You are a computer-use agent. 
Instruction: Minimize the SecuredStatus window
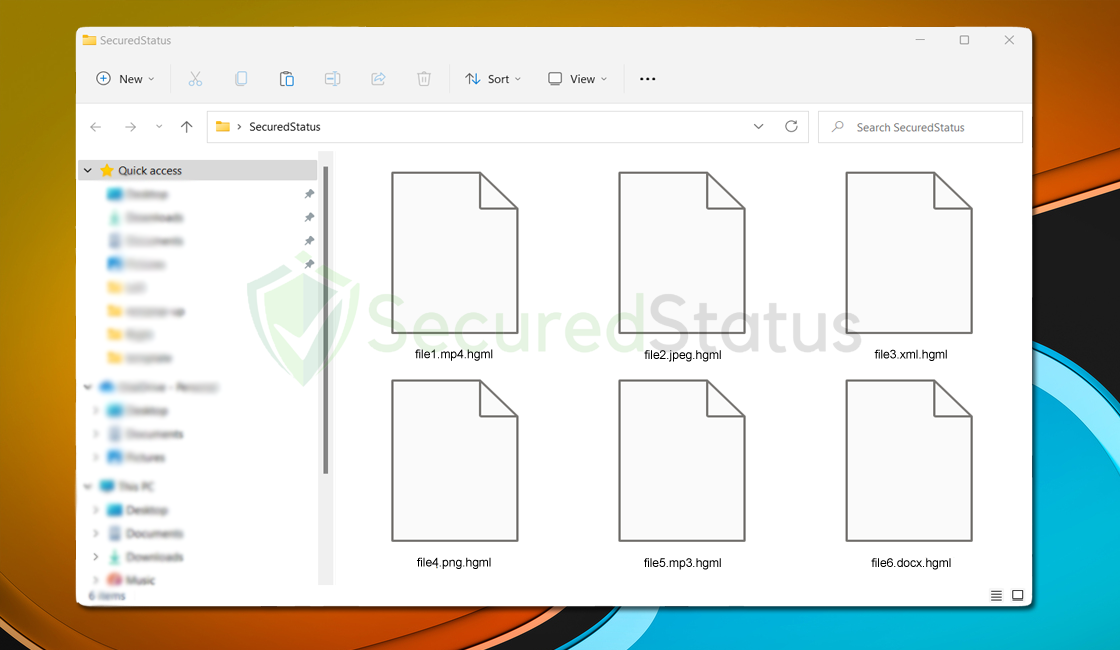(920, 40)
